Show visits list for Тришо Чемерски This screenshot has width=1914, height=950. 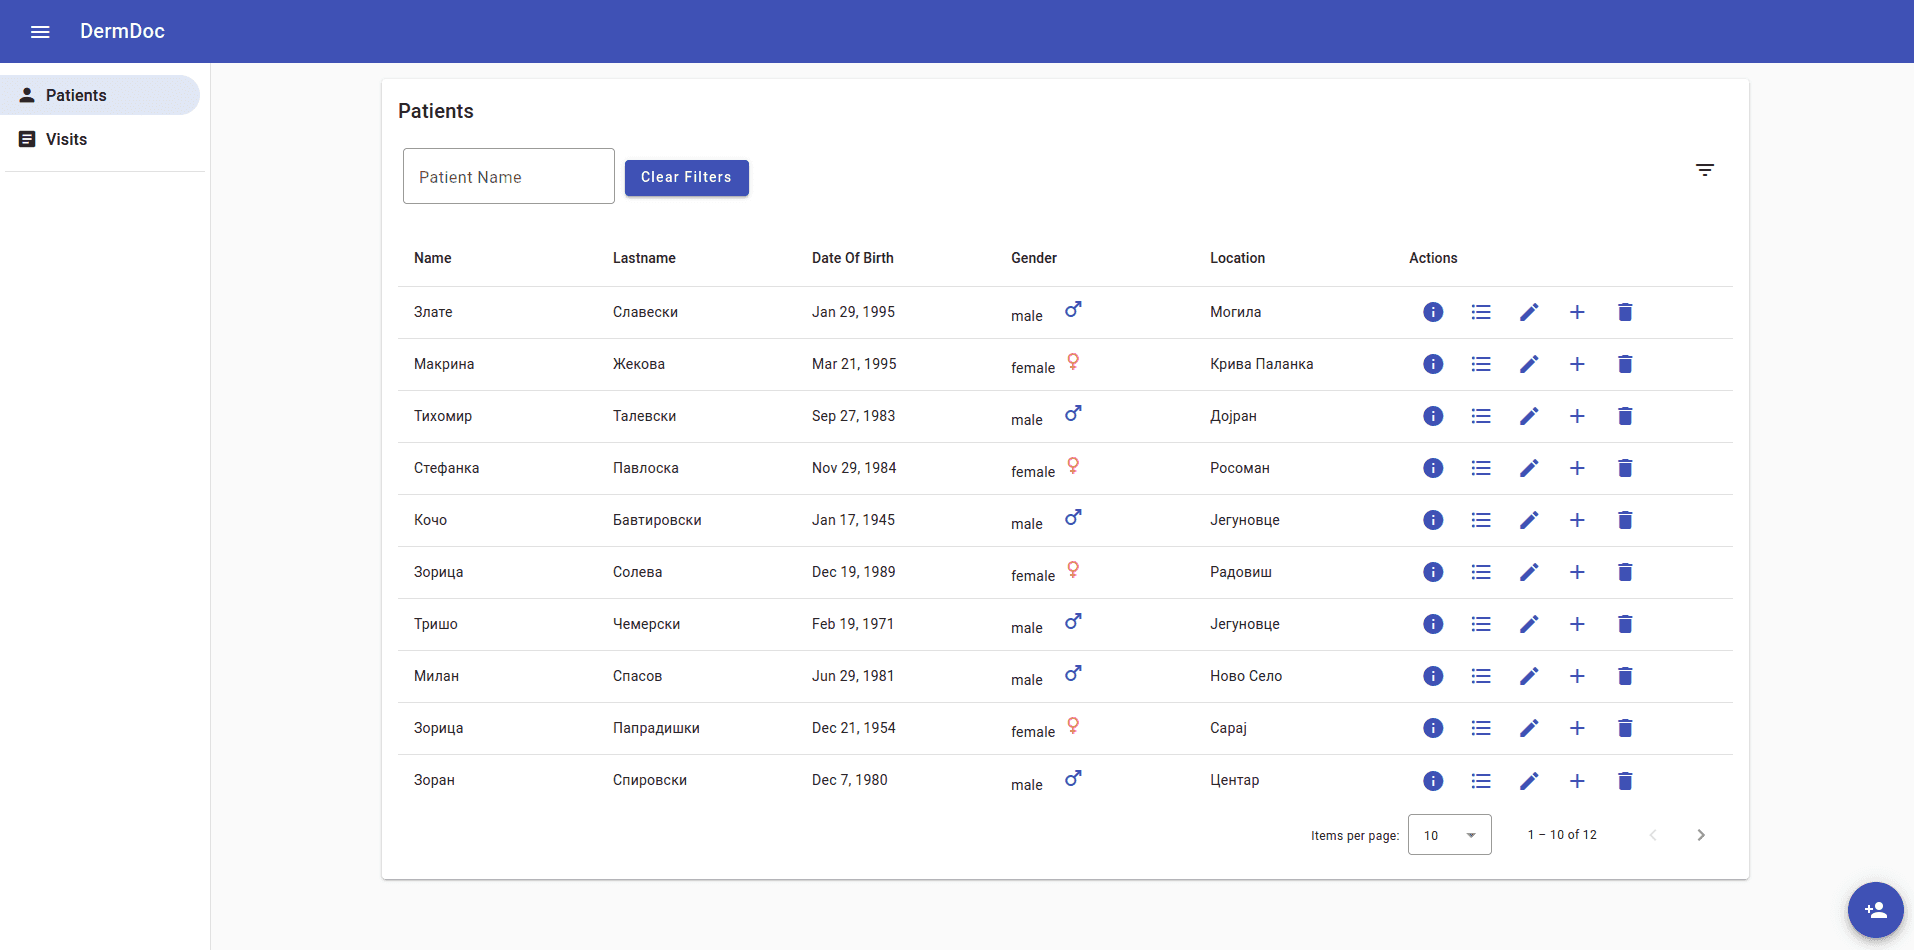pyautogui.click(x=1481, y=624)
